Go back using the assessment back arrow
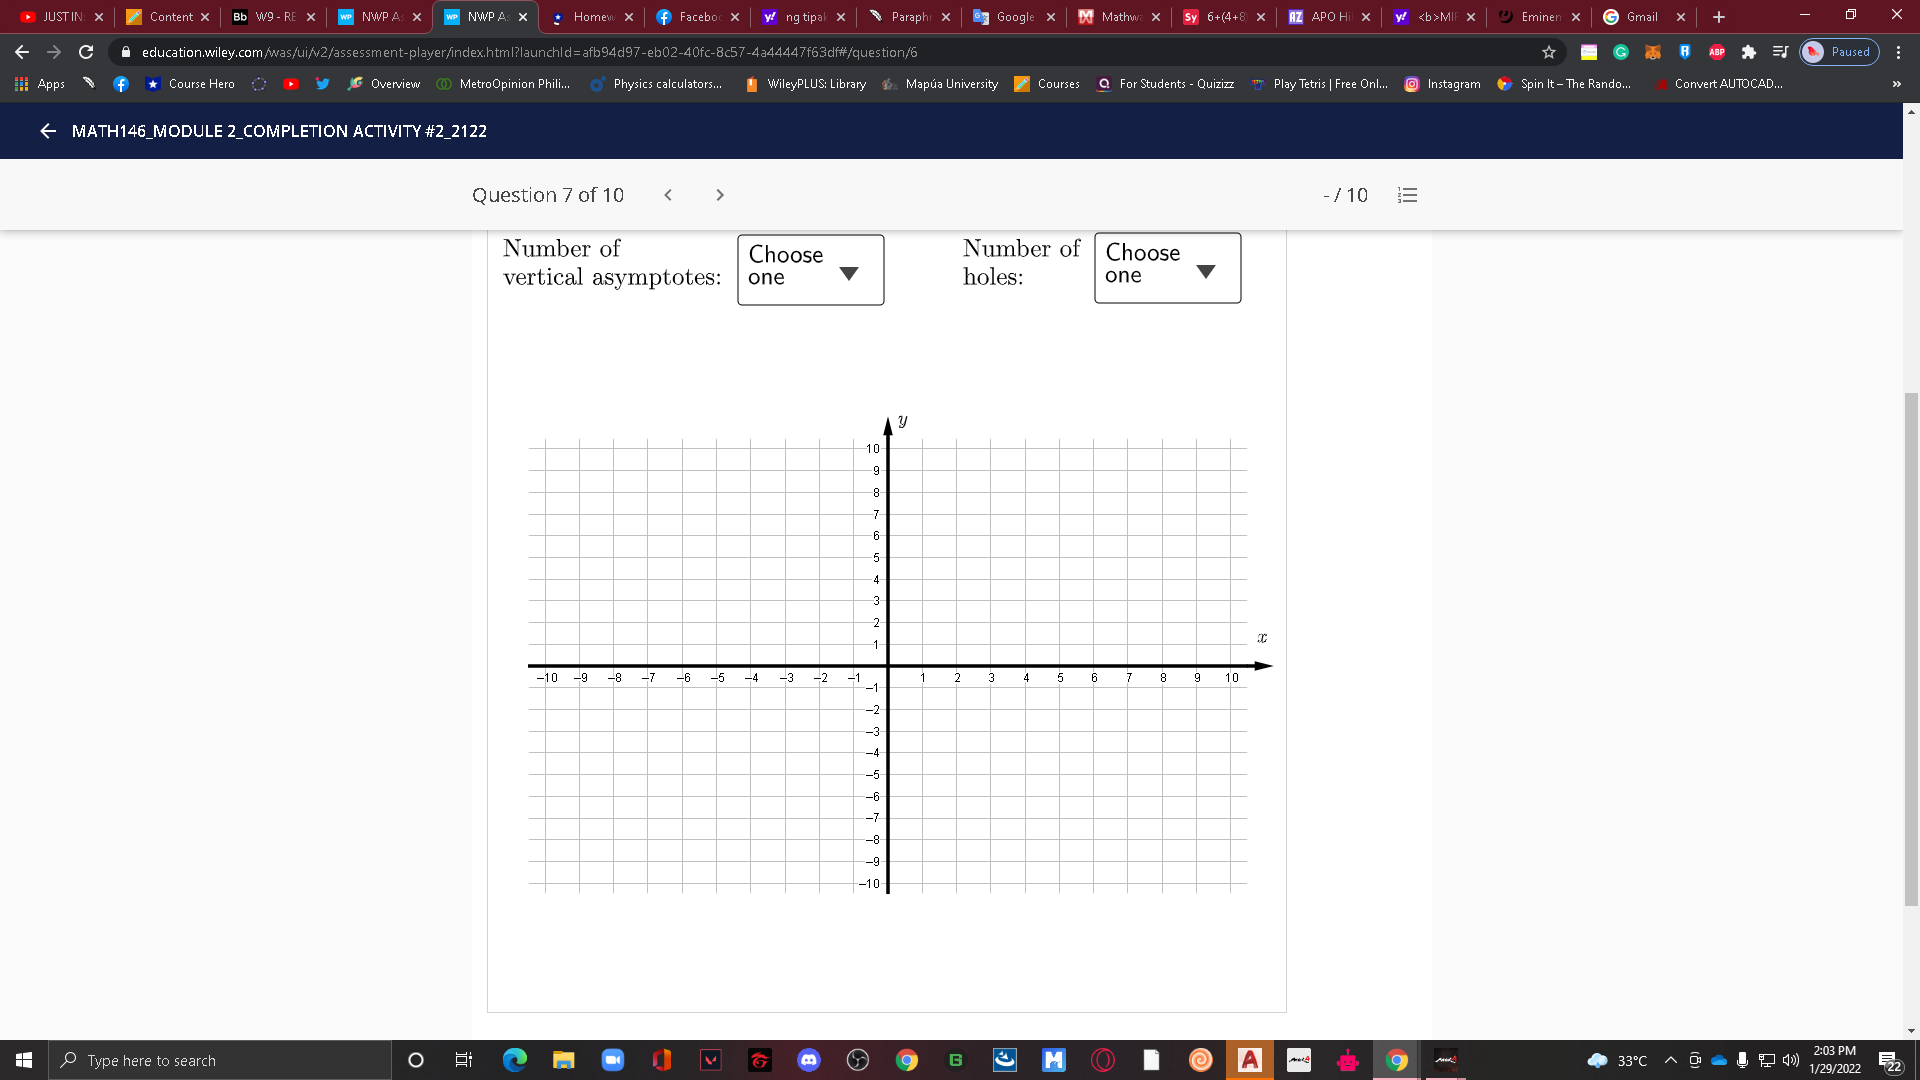The width and height of the screenshot is (1920, 1080). pos(47,131)
